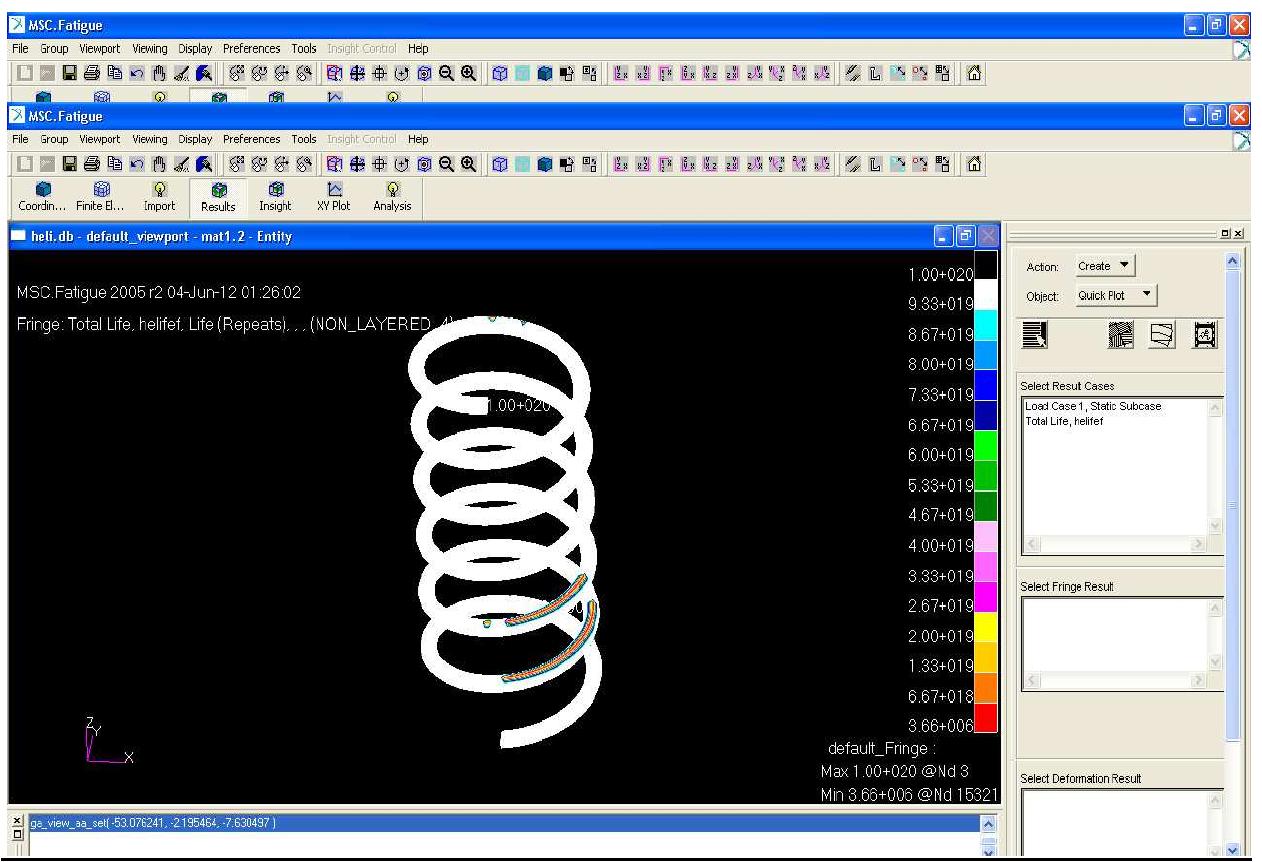1262x862 pixels.
Task: Open the Animation Options film icon in Results panel
Action: point(1207,335)
